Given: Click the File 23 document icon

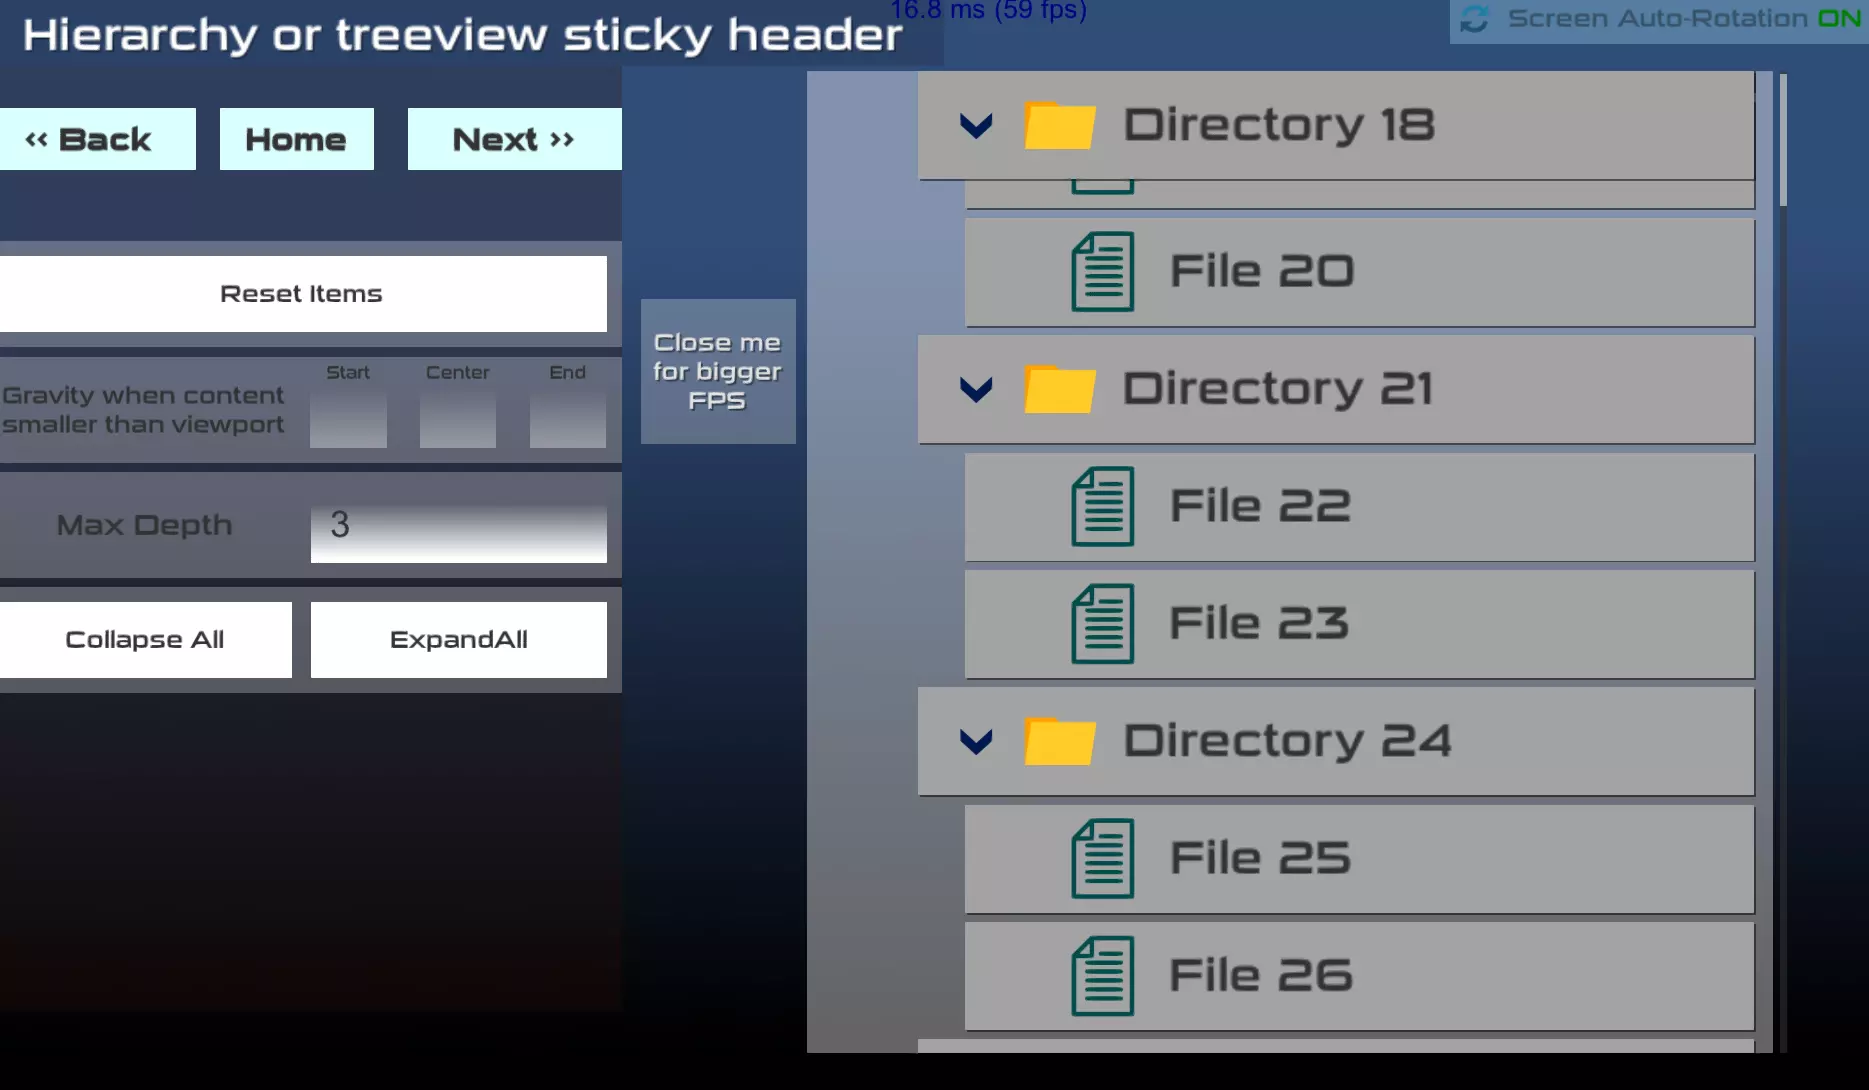Looking at the screenshot, I should point(1101,622).
